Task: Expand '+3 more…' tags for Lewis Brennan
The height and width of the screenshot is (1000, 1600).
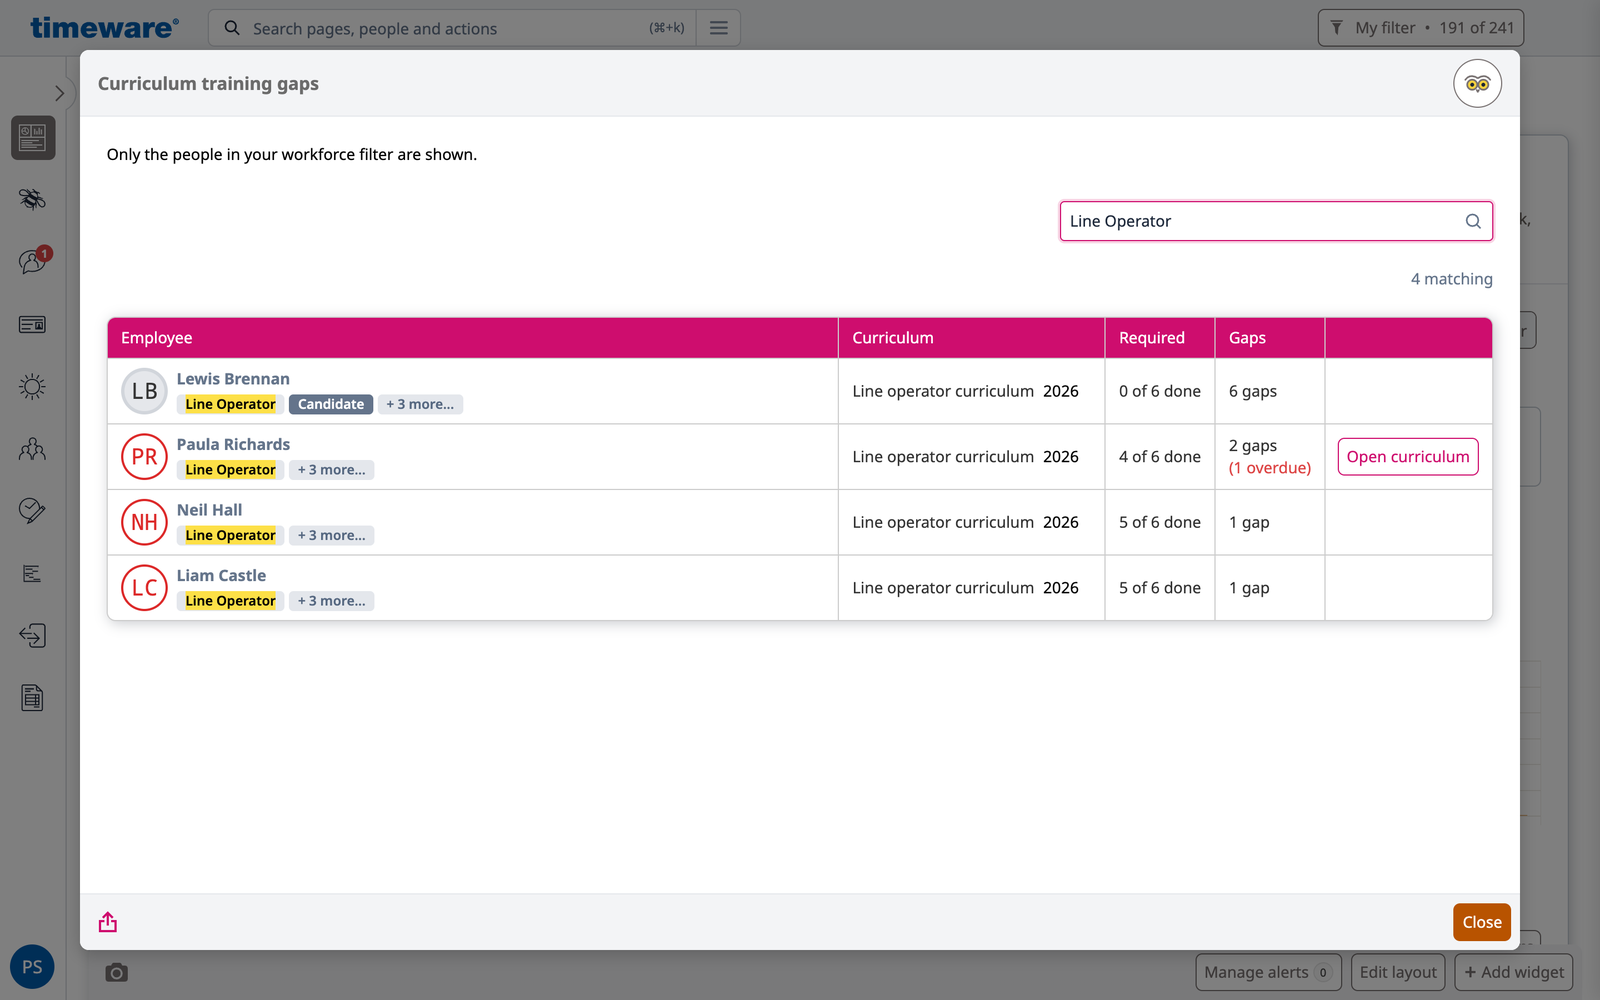Action: pos(420,404)
